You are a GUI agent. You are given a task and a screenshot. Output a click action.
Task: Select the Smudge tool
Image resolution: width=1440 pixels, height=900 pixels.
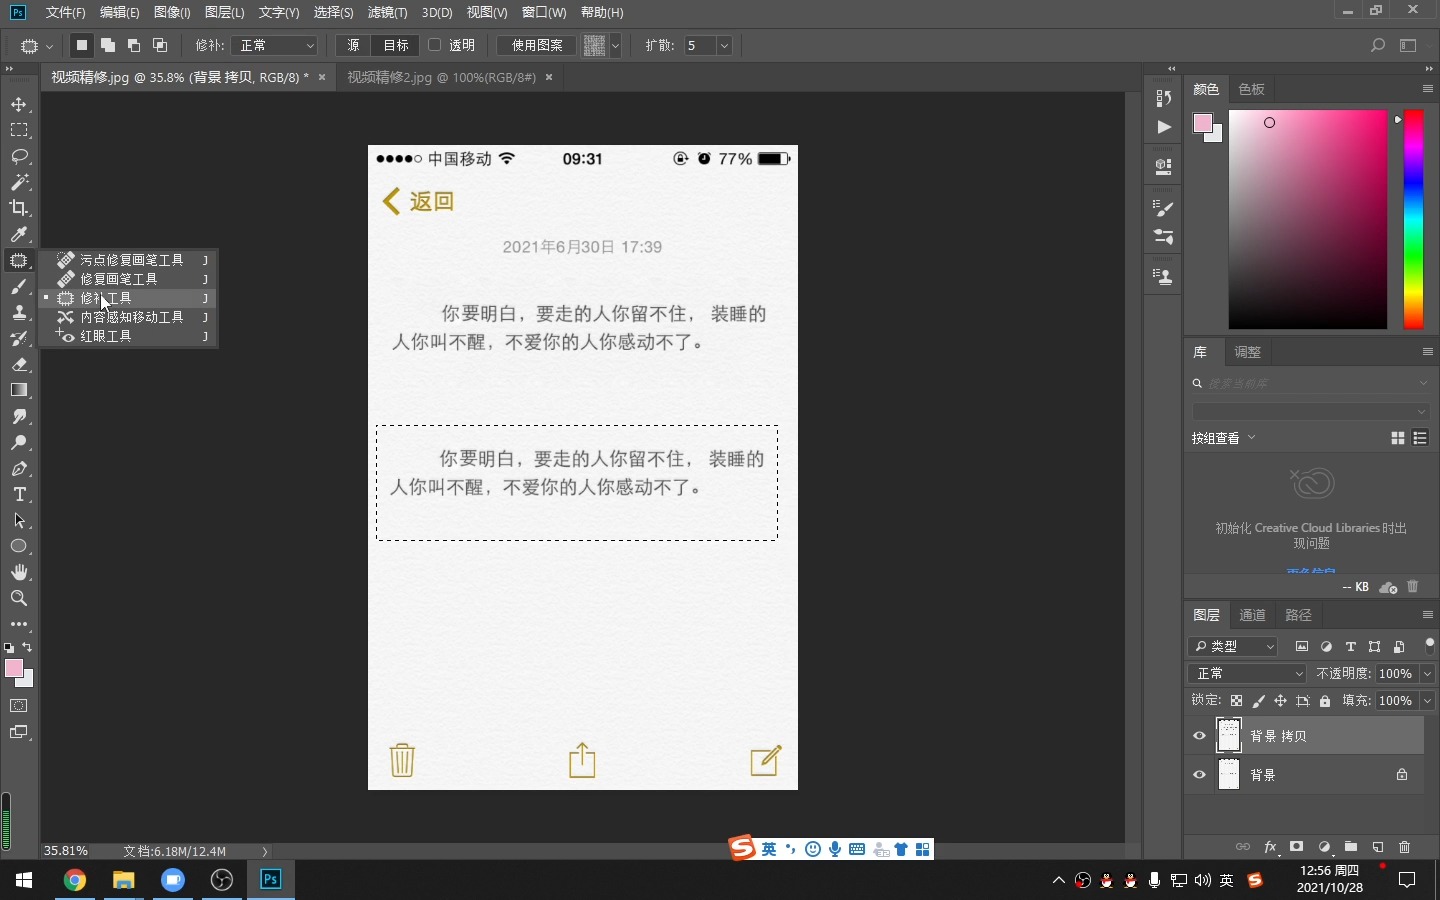tap(19, 417)
